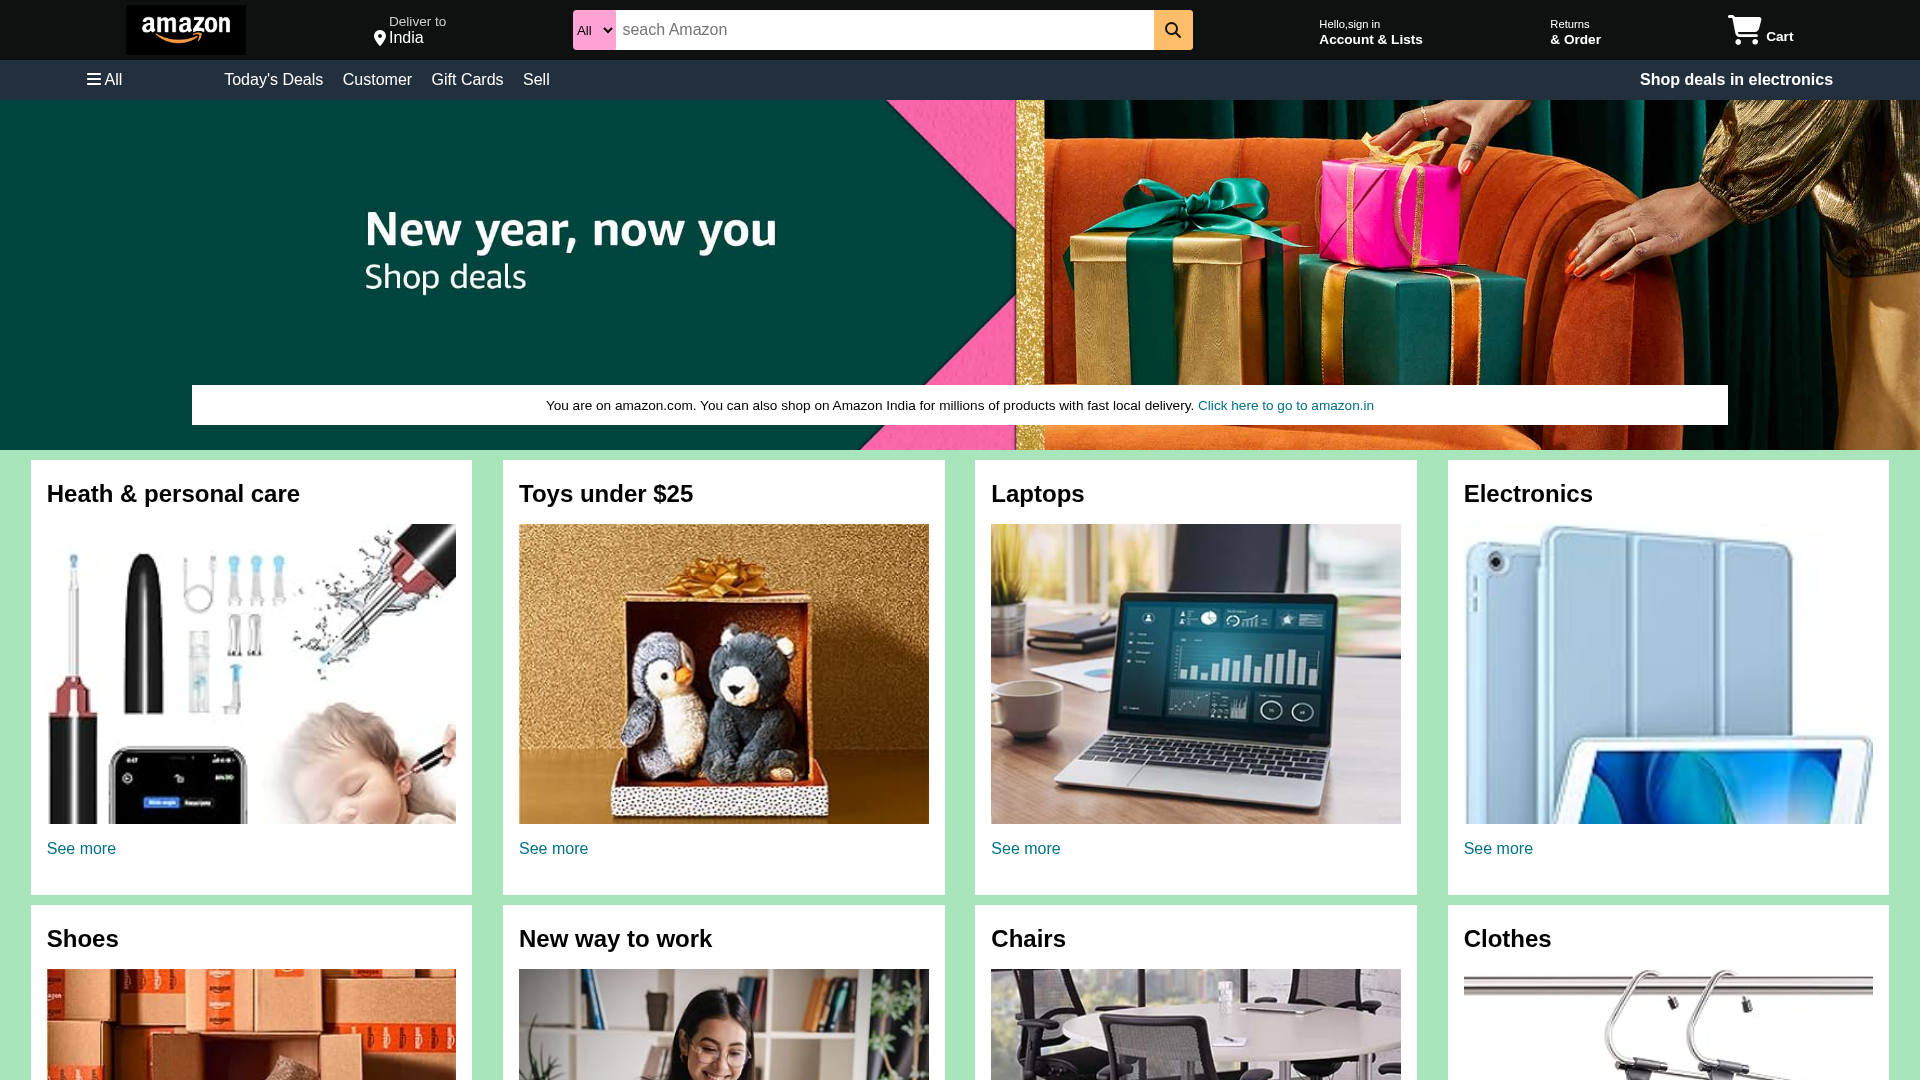
Task: Click the Amazon logo
Action: click(186, 30)
